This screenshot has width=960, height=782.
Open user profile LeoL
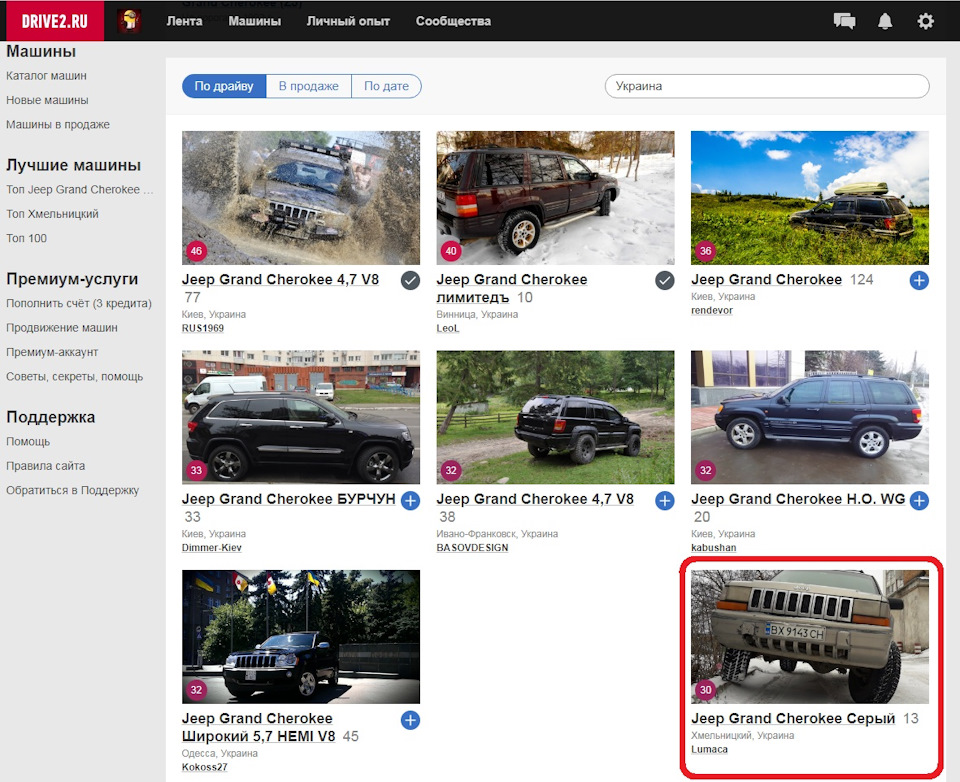click(x=448, y=328)
